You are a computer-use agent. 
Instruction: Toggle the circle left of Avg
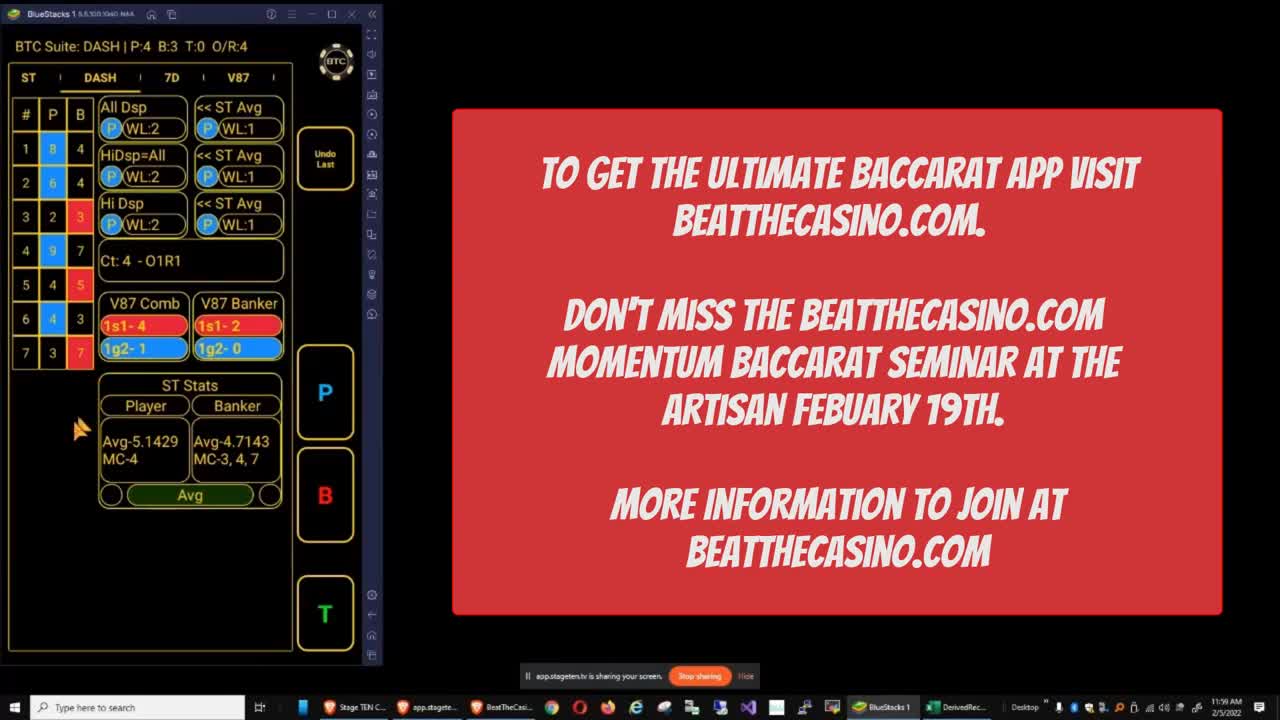(111, 495)
